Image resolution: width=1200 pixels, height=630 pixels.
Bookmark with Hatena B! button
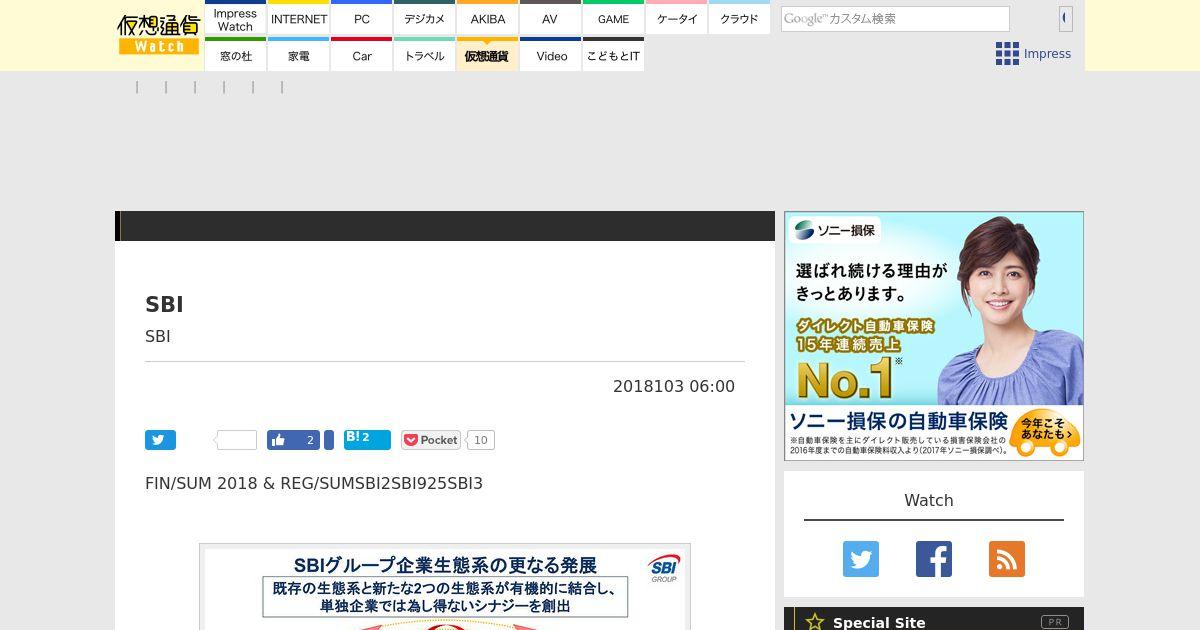367,439
